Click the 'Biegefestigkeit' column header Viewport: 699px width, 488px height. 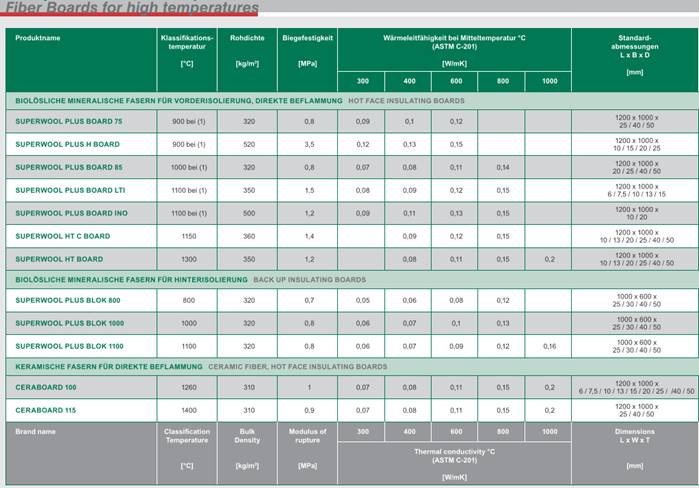click(x=307, y=38)
